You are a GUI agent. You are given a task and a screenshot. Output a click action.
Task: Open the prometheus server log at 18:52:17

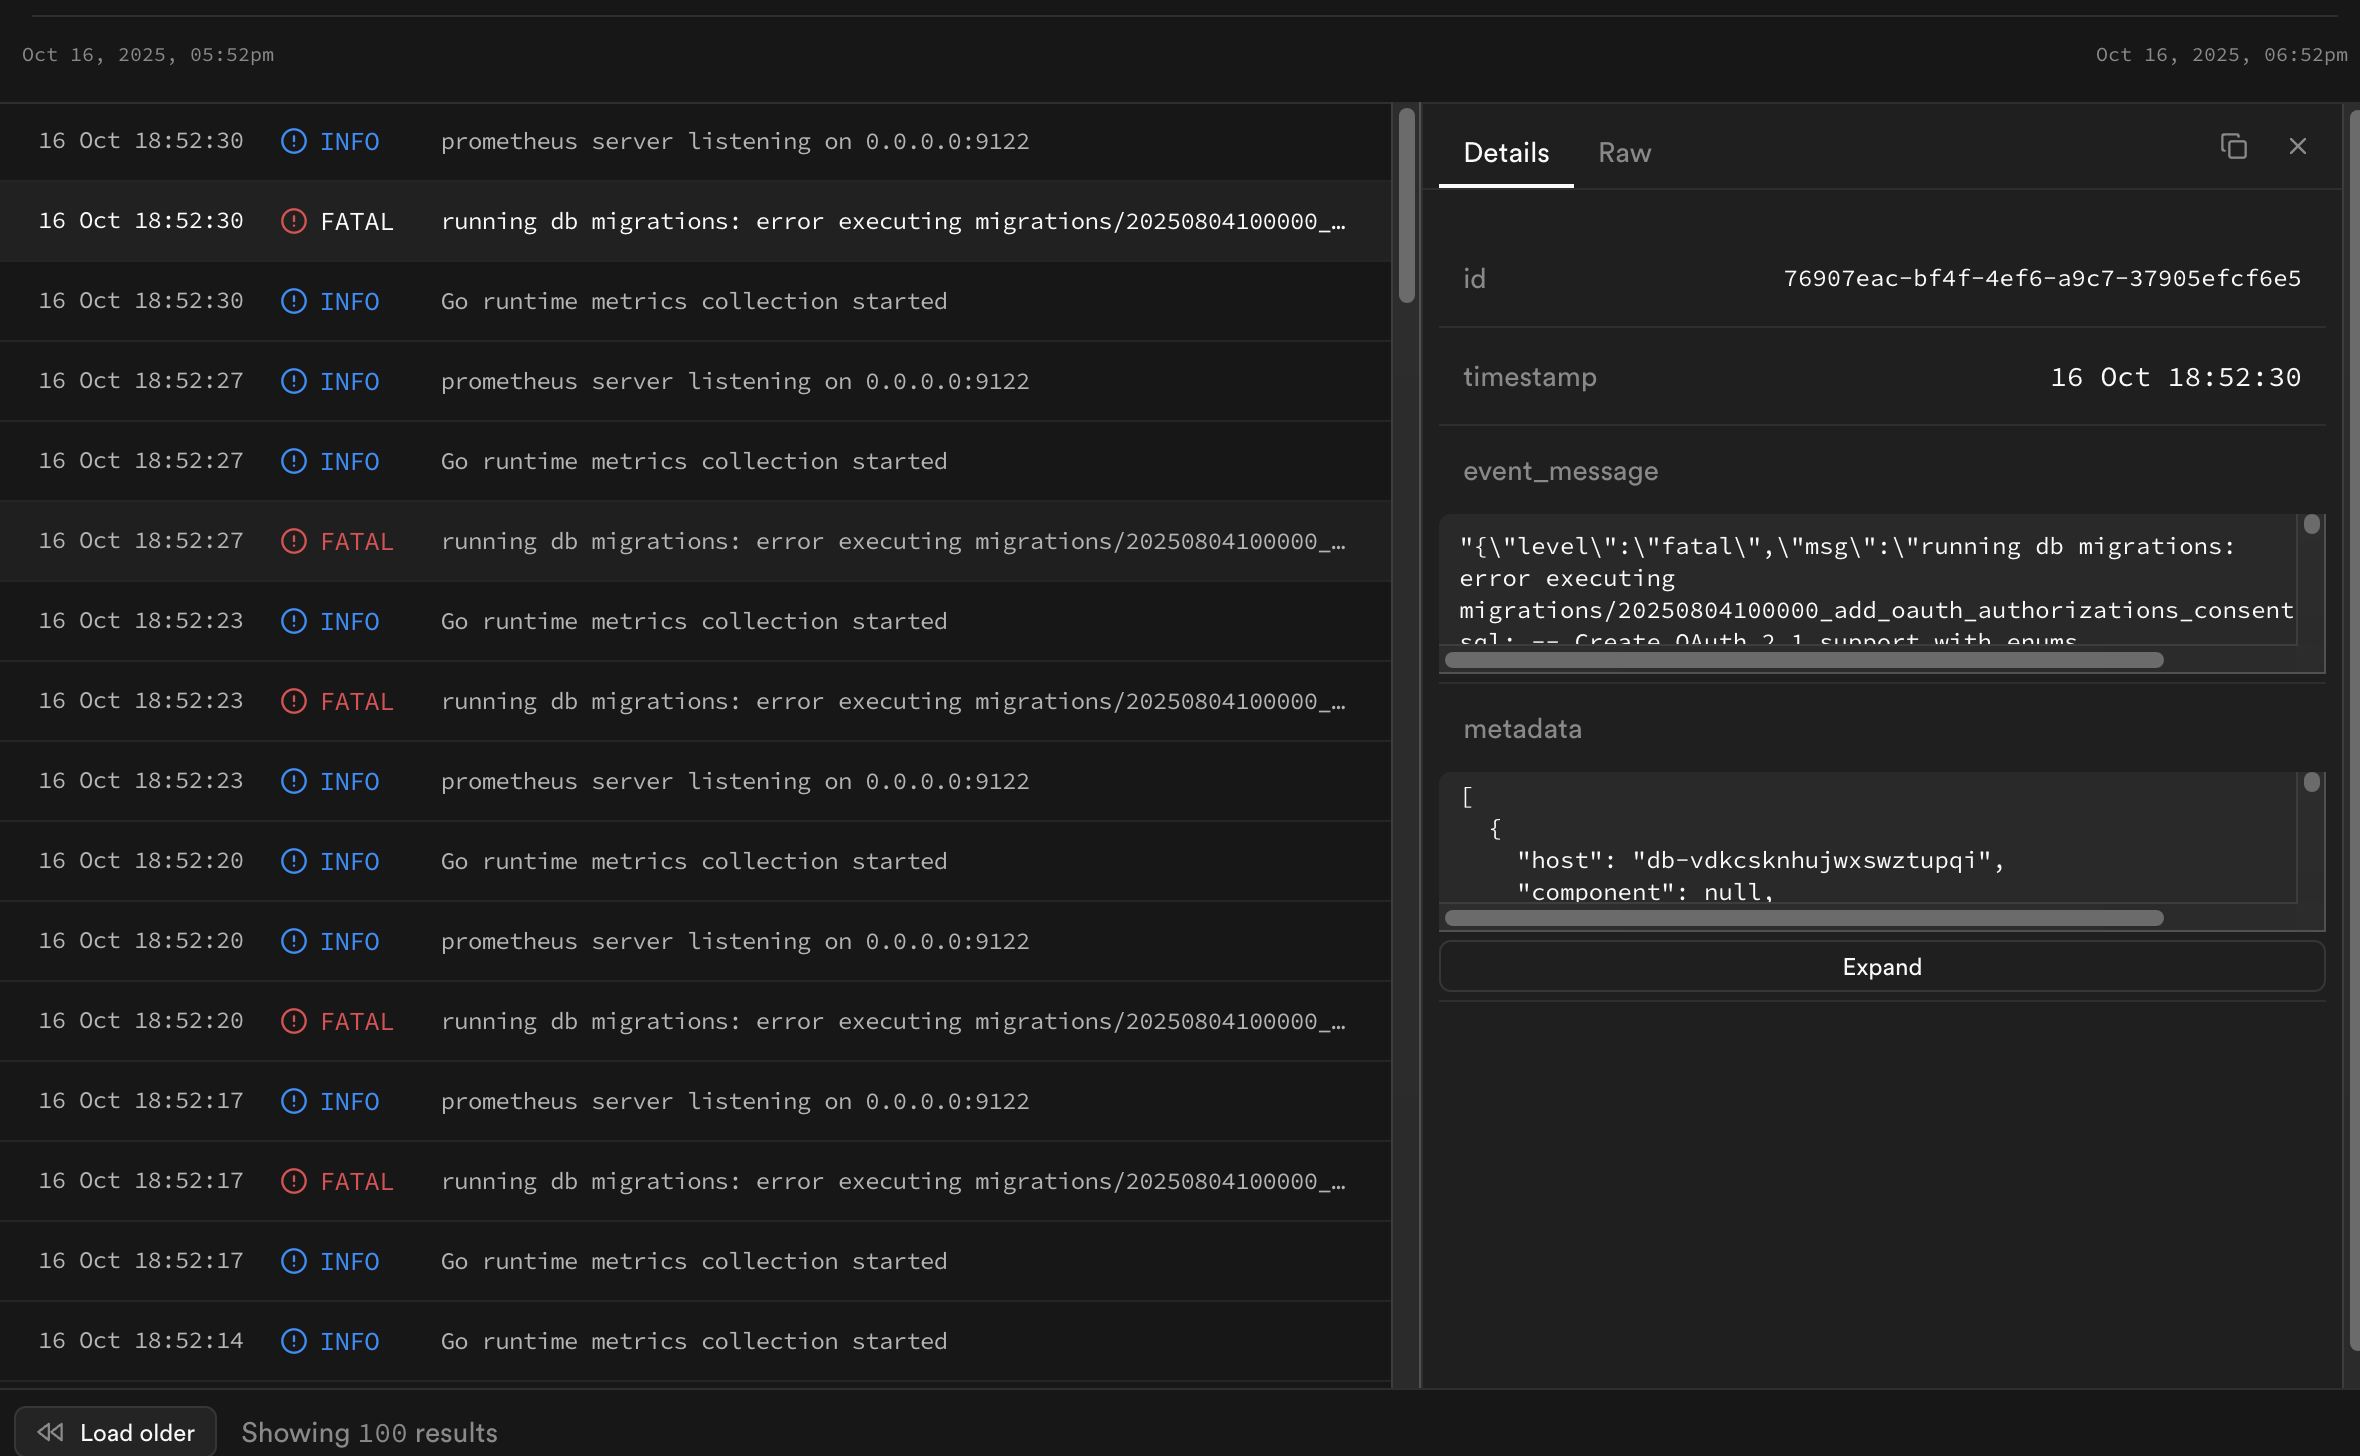[734, 1101]
